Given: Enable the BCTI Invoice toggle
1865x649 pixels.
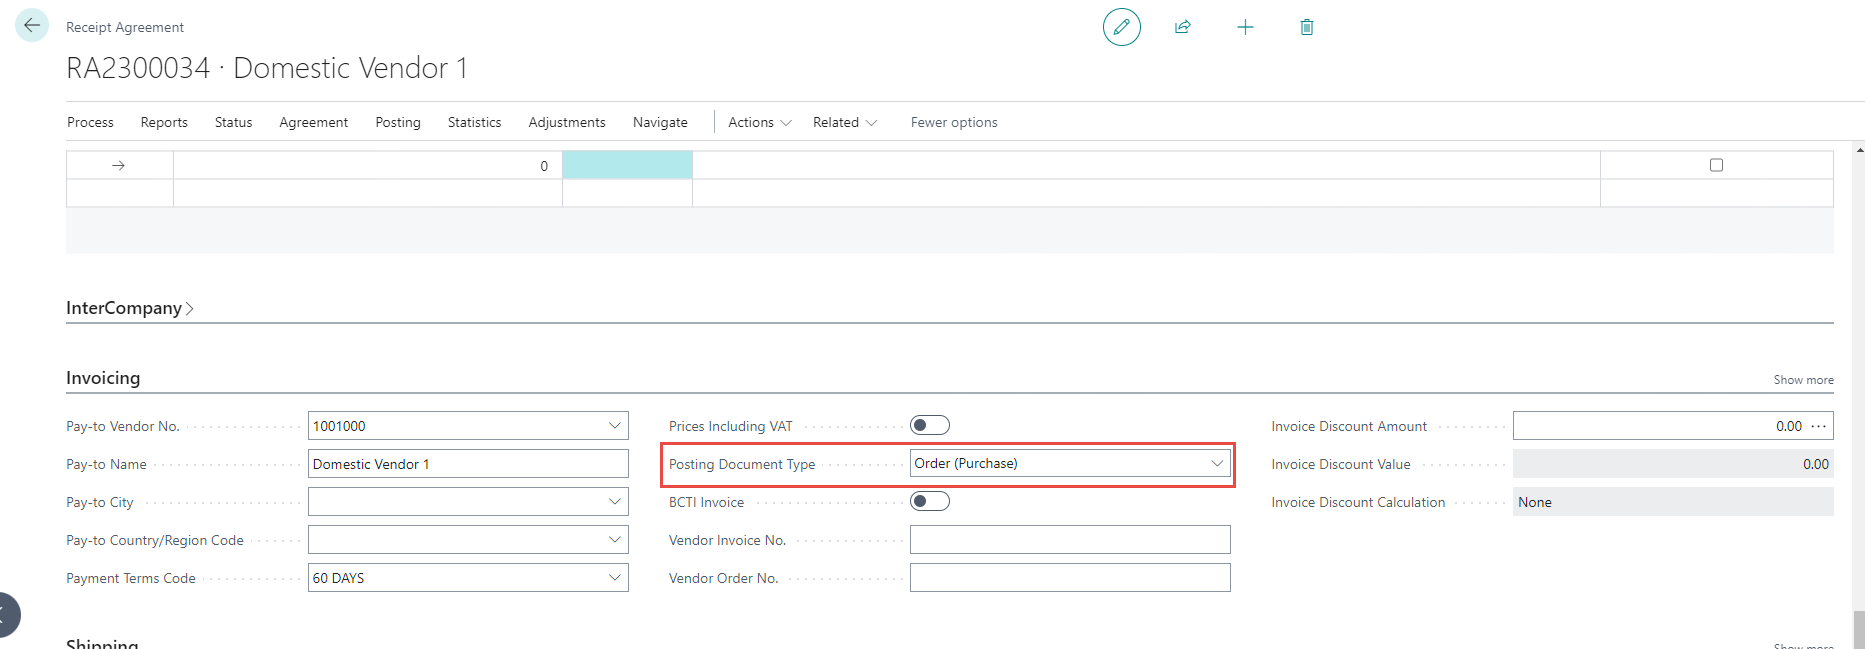Looking at the screenshot, I should coord(929,502).
